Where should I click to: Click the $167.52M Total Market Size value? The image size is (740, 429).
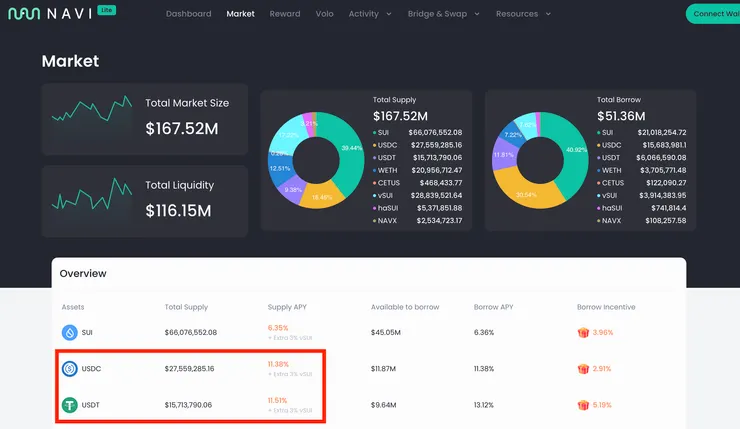coord(182,128)
